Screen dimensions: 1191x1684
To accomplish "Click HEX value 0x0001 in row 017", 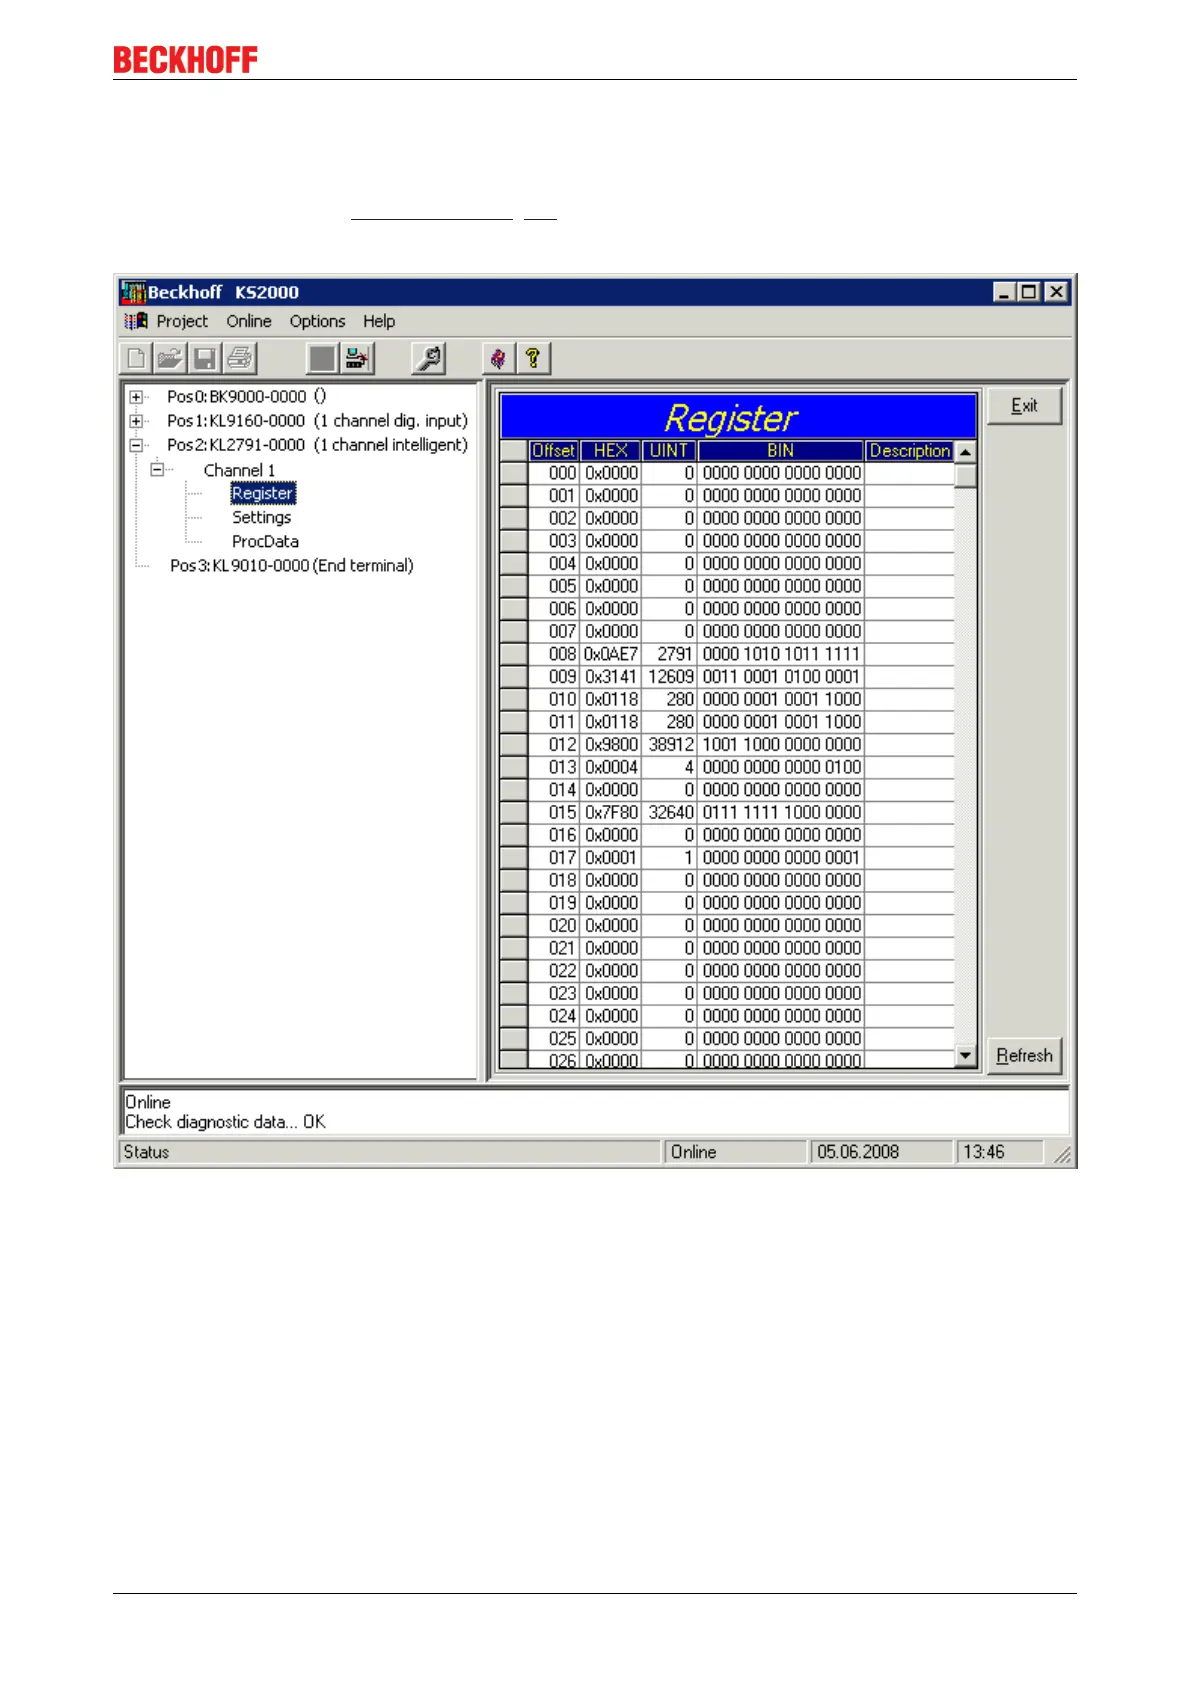I will point(610,858).
